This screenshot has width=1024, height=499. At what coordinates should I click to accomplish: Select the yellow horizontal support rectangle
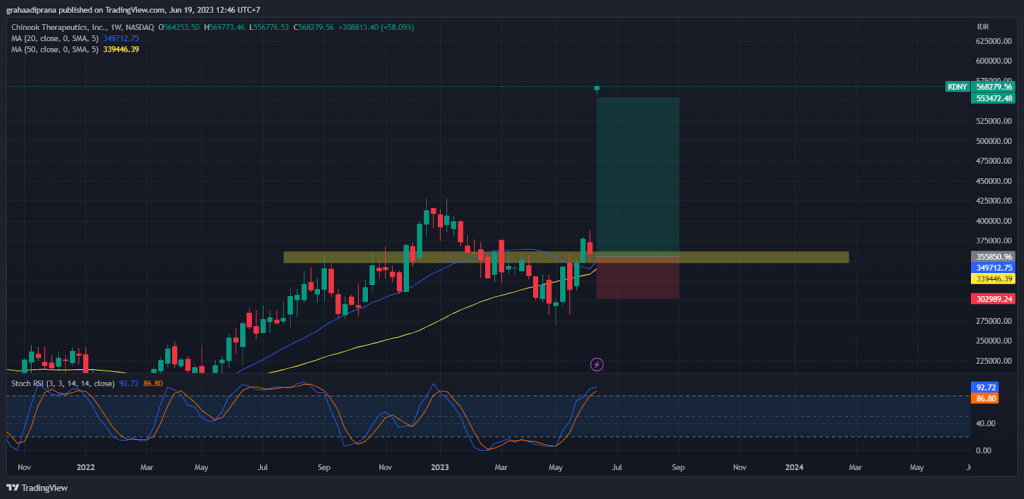[x=566, y=257]
